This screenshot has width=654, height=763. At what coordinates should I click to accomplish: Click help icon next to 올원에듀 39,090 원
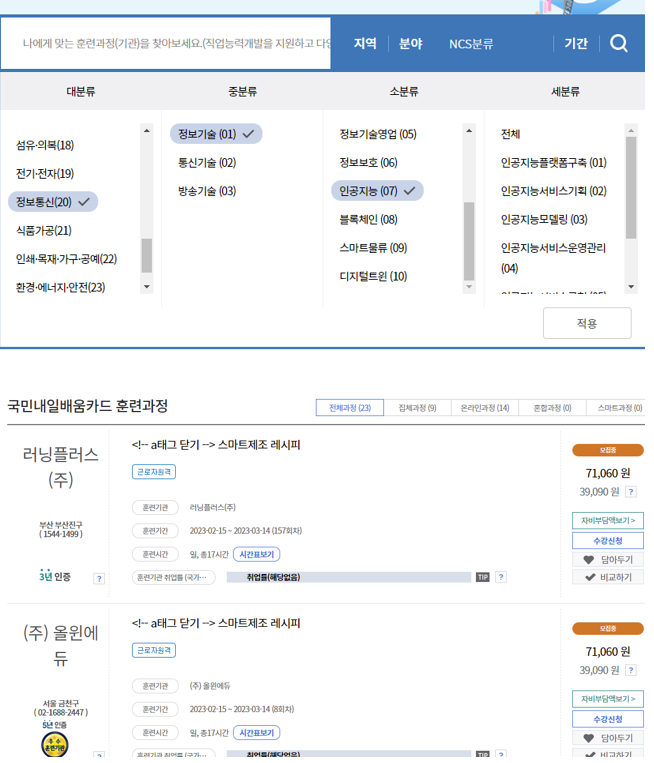pyautogui.click(x=631, y=670)
